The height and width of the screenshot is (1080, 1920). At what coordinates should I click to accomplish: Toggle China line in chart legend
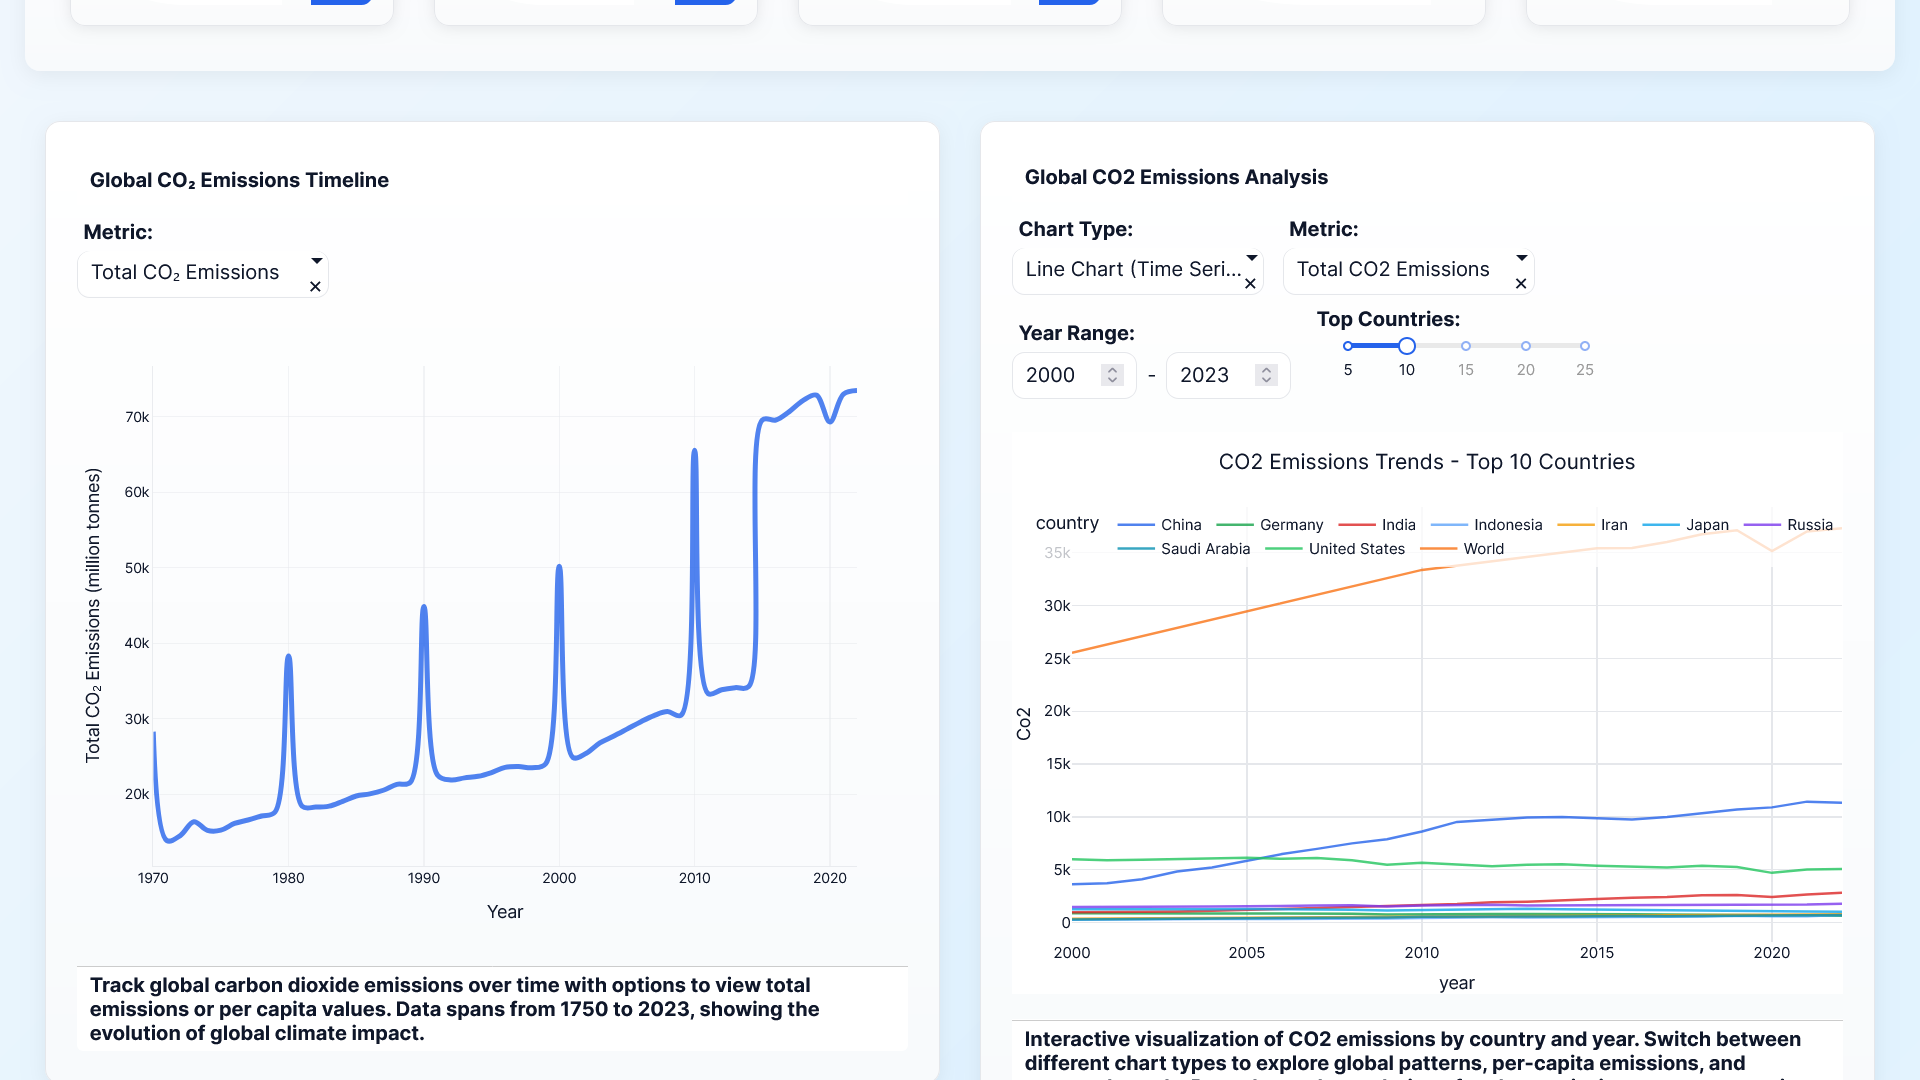1180,525
